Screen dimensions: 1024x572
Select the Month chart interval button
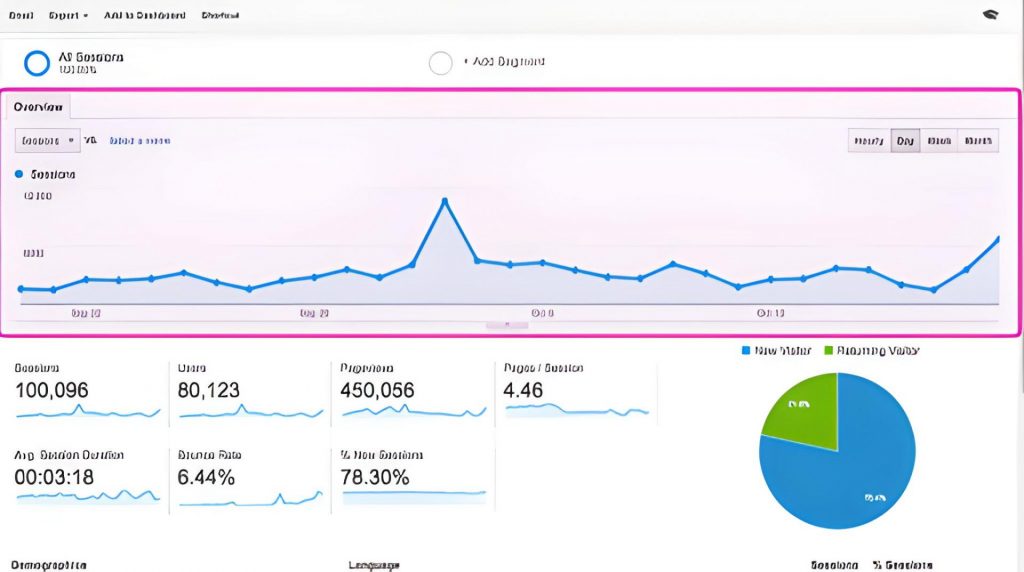[x=977, y=141]
